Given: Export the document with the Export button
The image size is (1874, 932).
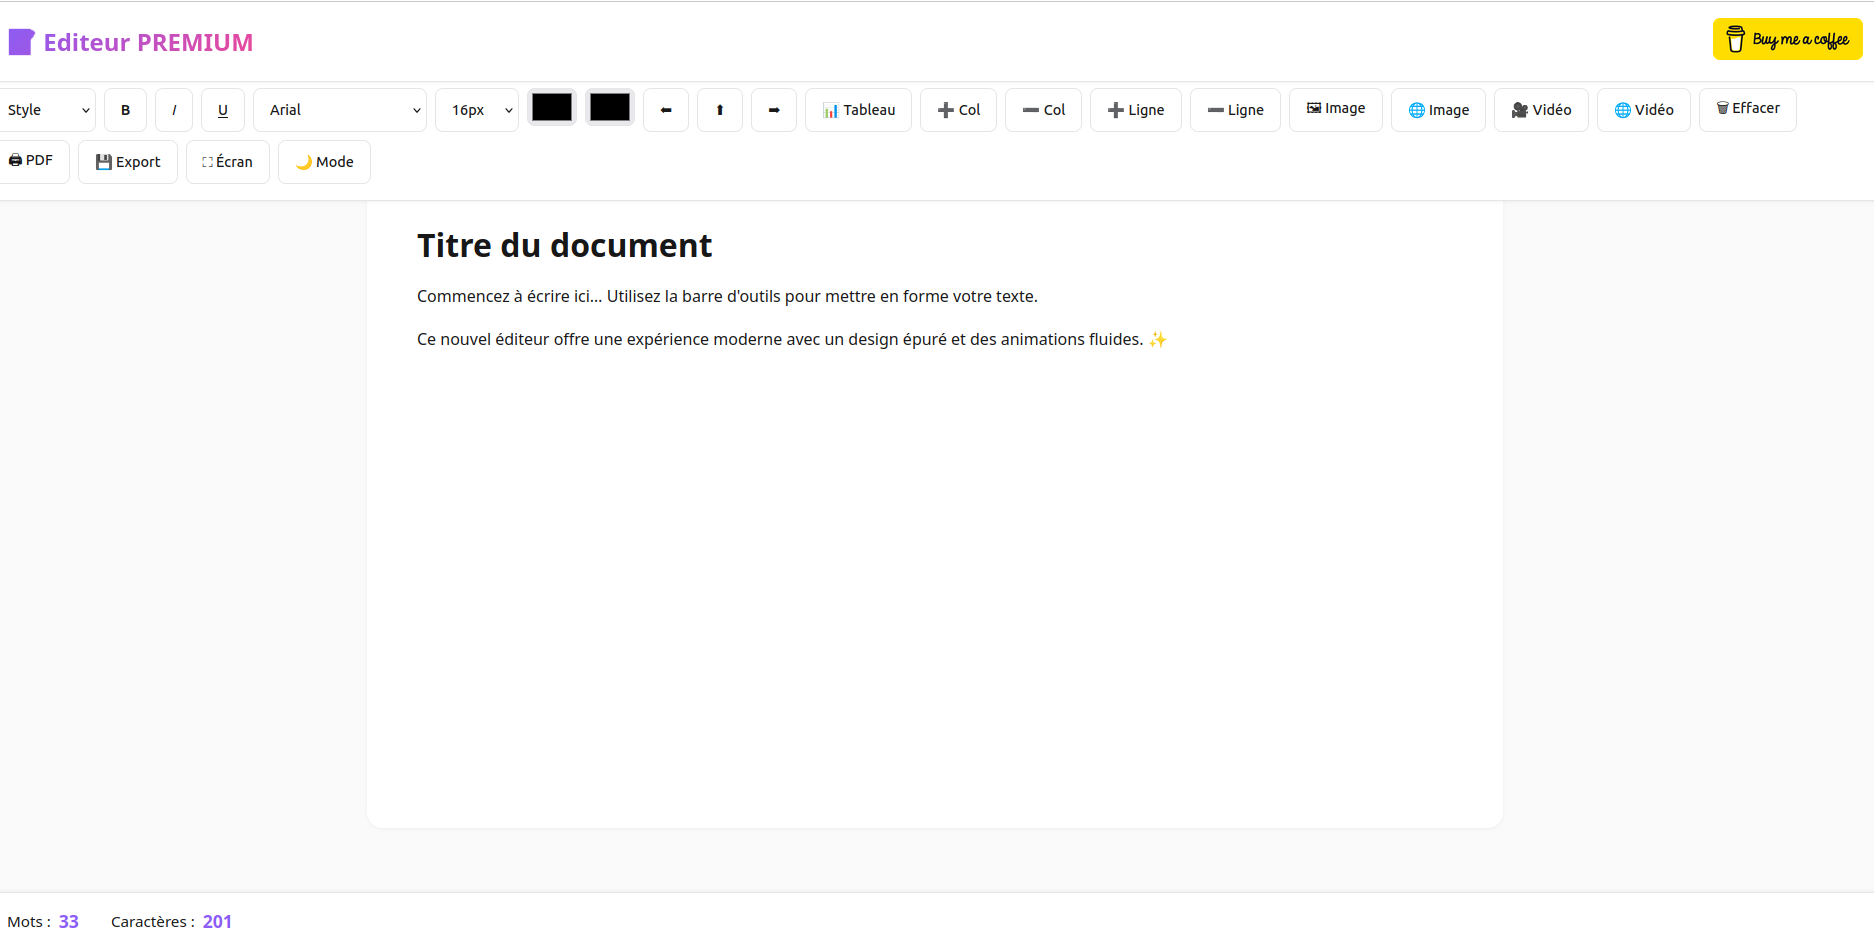Looking at the screenshot, I should [128, 162].
